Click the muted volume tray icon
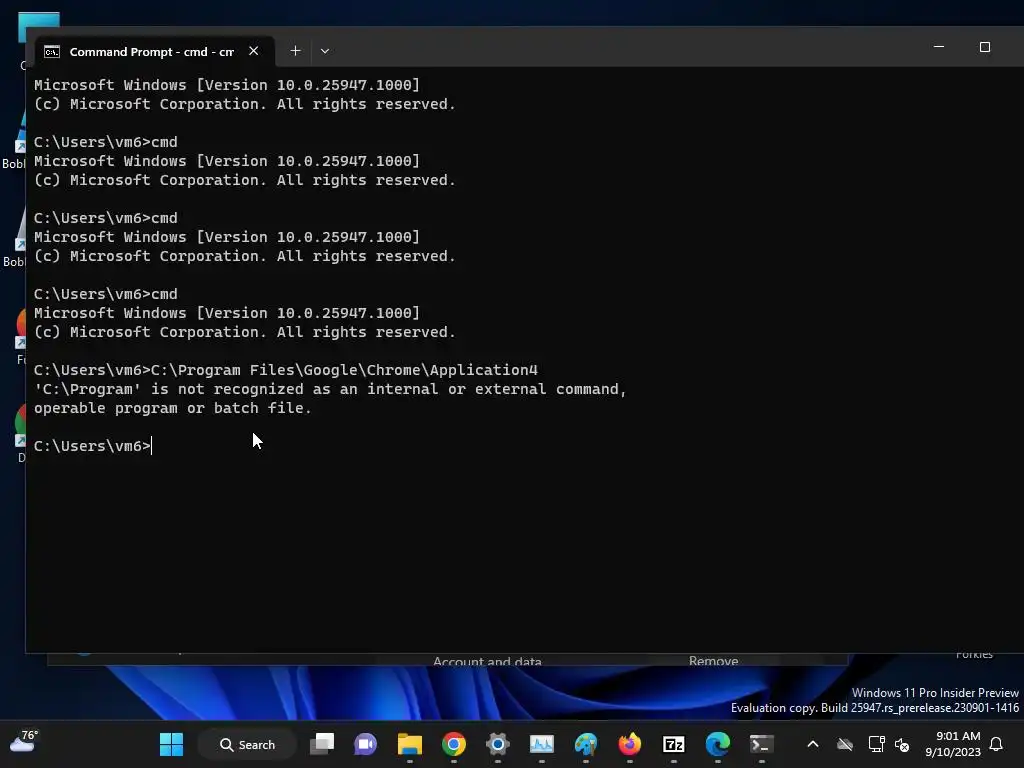1024x768 pixels. (902, 744)
